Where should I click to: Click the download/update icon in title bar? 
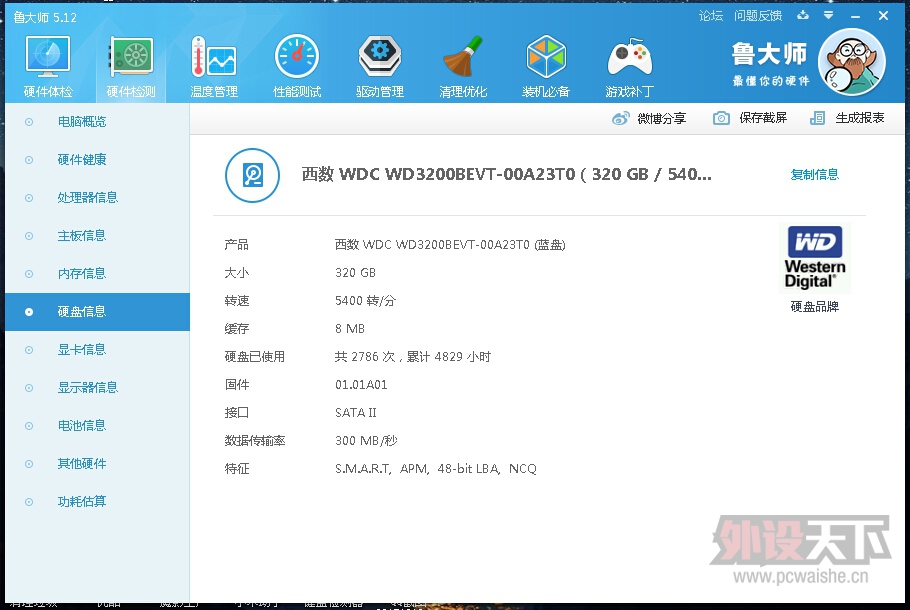pyautogui.click(x=803, y=16)
